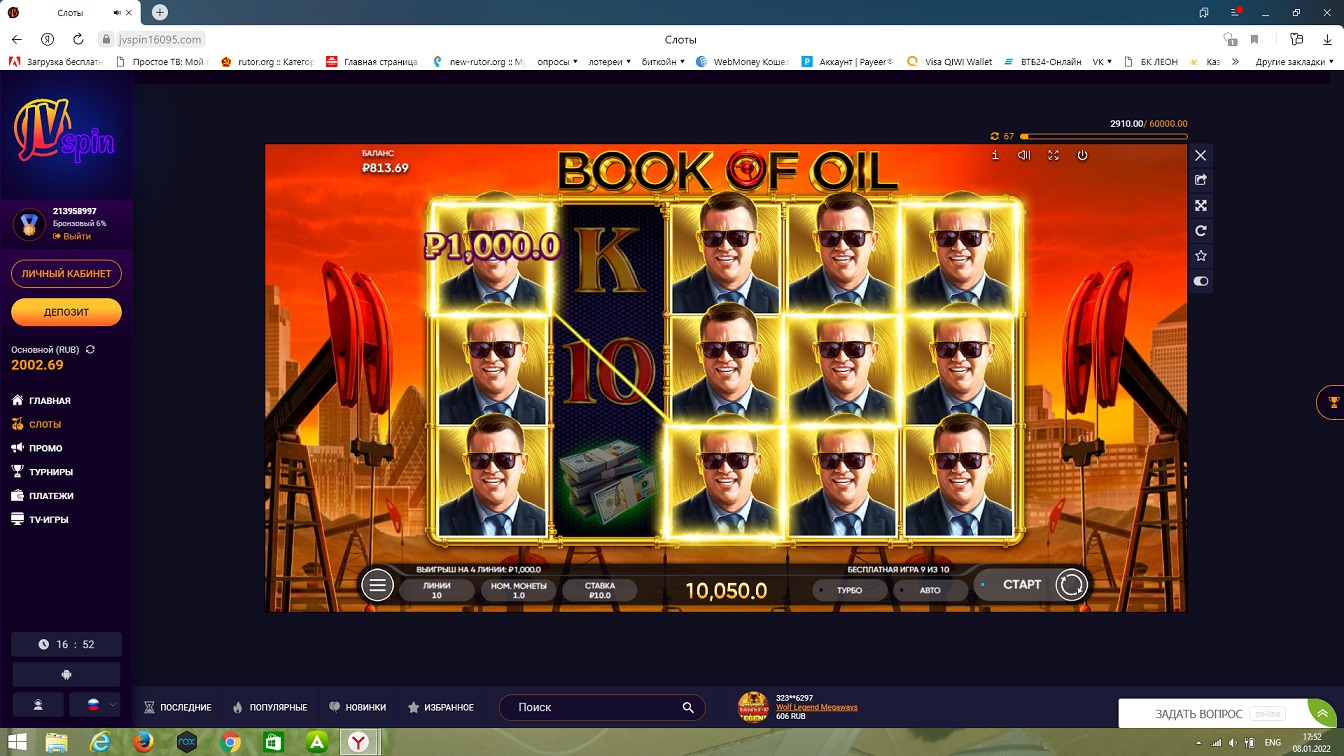
Task: Add game to favorites with star icon
Action: [x=1201, y=256]
